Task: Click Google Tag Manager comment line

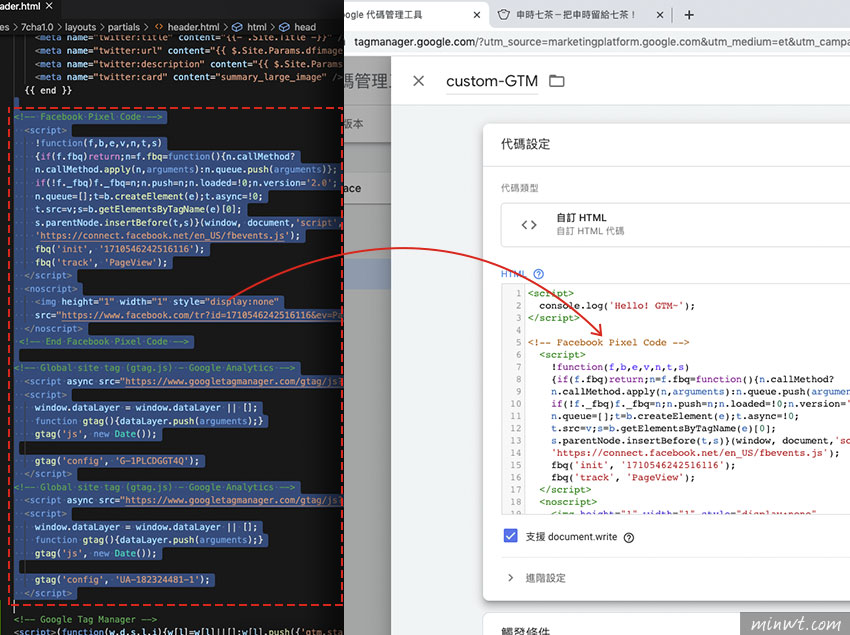Action: (x=85, y=619)
